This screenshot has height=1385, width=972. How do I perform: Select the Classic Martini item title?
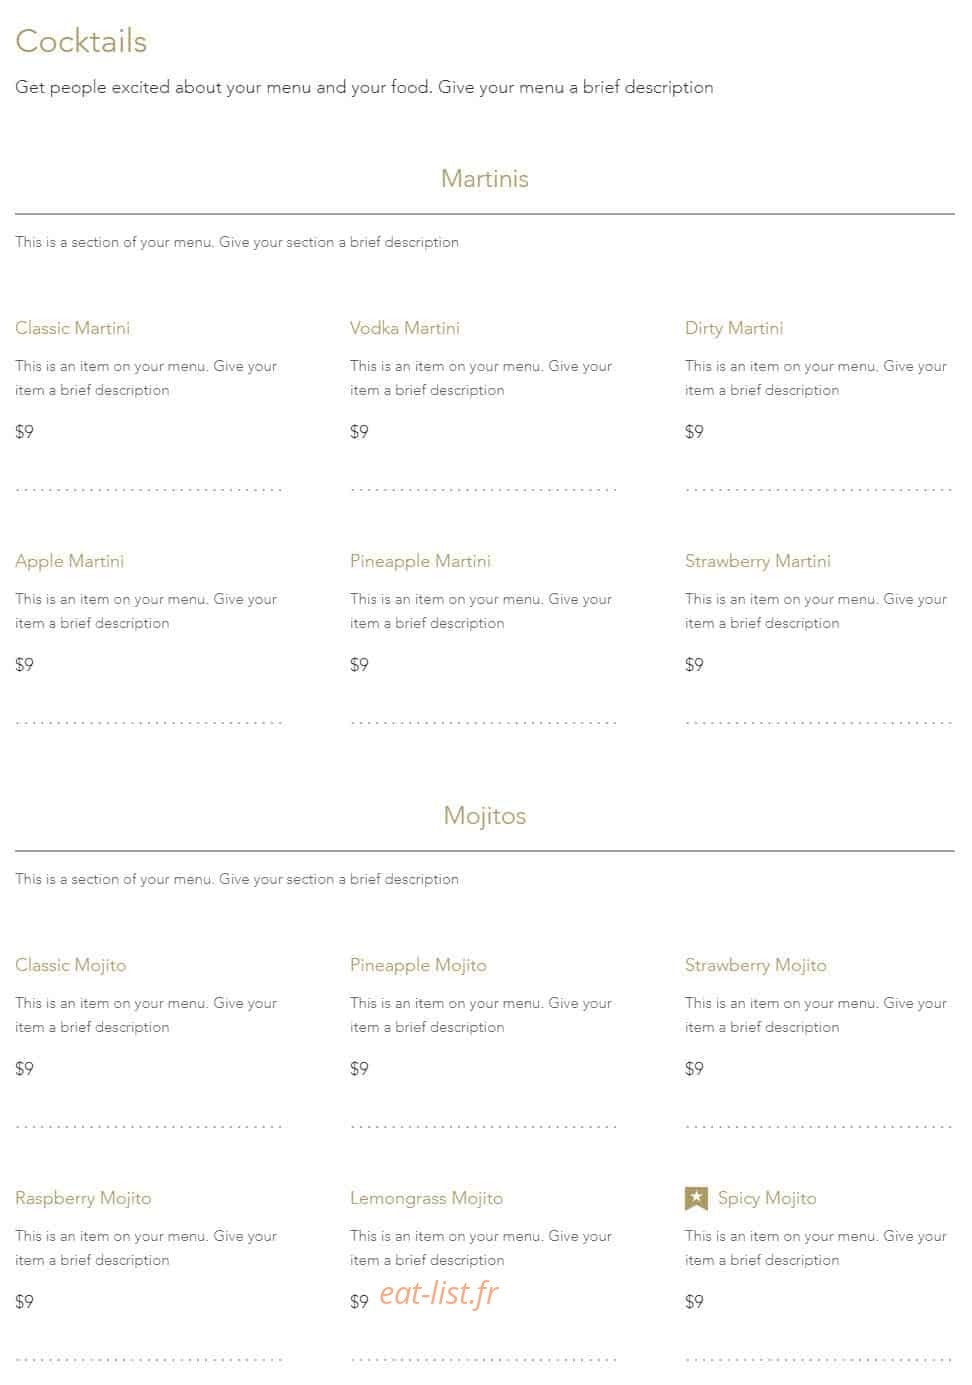click(x=72, y=328)
